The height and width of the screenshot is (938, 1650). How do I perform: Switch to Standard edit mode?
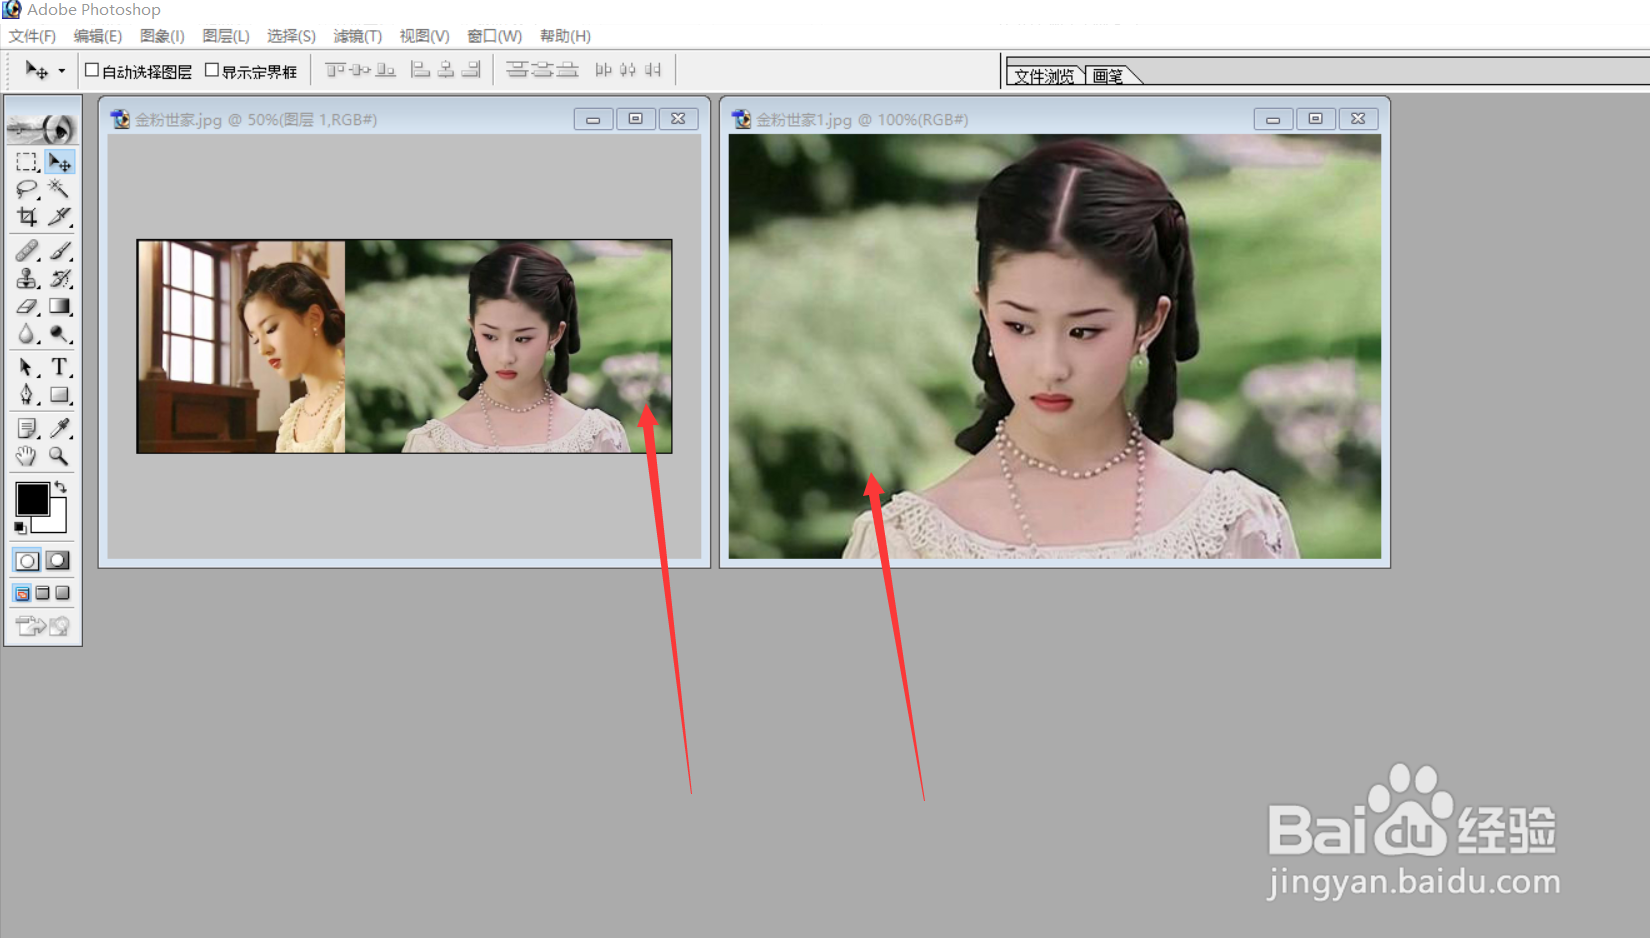pos(27,561)
